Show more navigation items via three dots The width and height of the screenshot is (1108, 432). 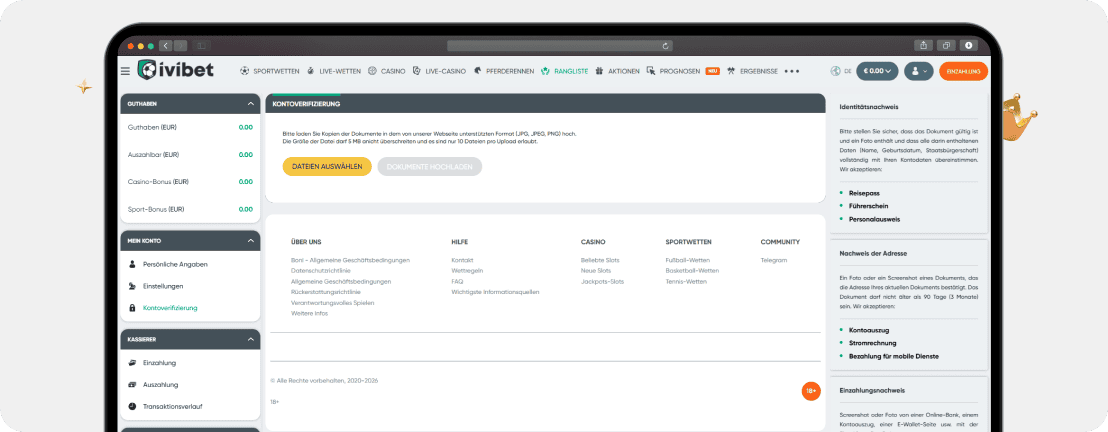pos(791,71)
